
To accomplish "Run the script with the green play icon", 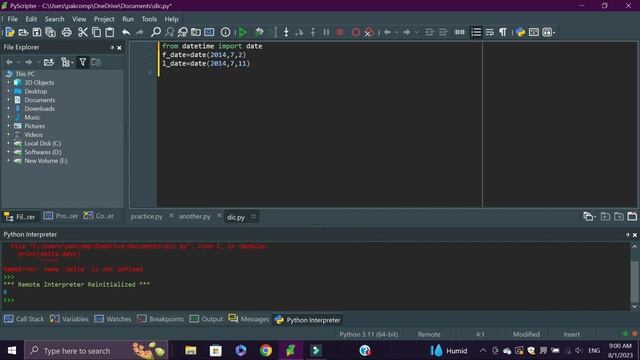I will click(242, 32).
